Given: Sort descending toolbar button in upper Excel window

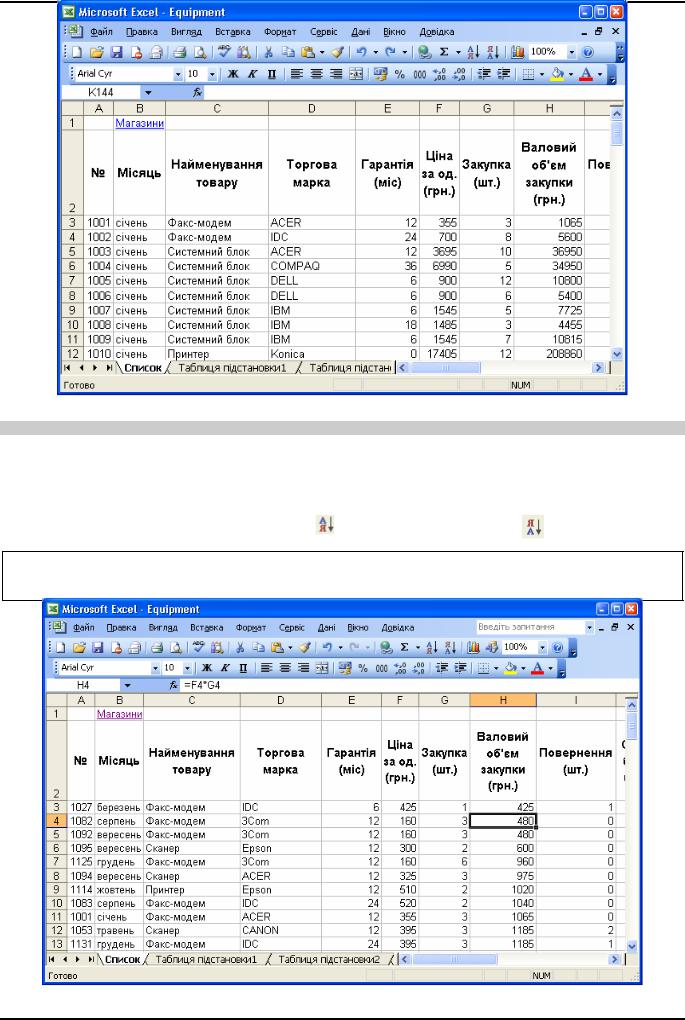Looking at the screenshot, I should pos(492,51).
